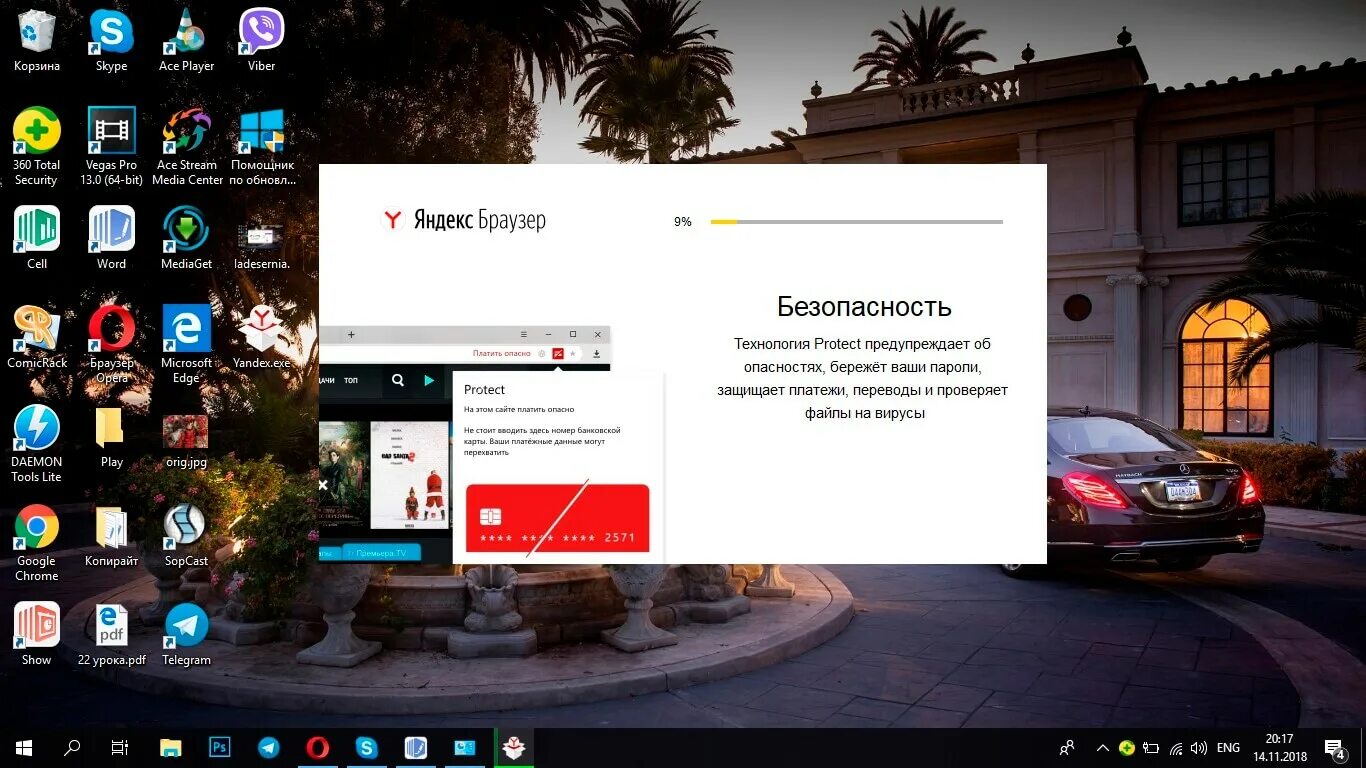Launch Viber desktop shortcut
This screenshot has width=1366, height=768.
[261, 40]
